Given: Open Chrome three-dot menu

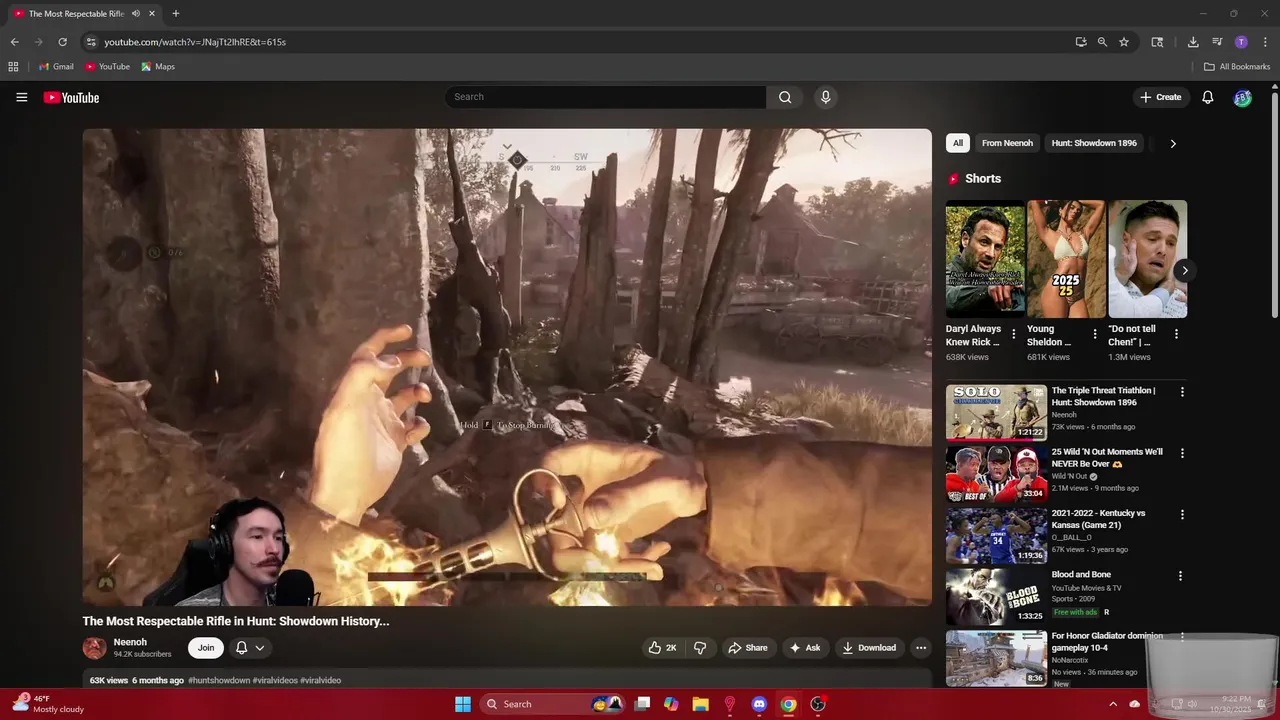Looking at the screenshot, I should point(1265,42).
